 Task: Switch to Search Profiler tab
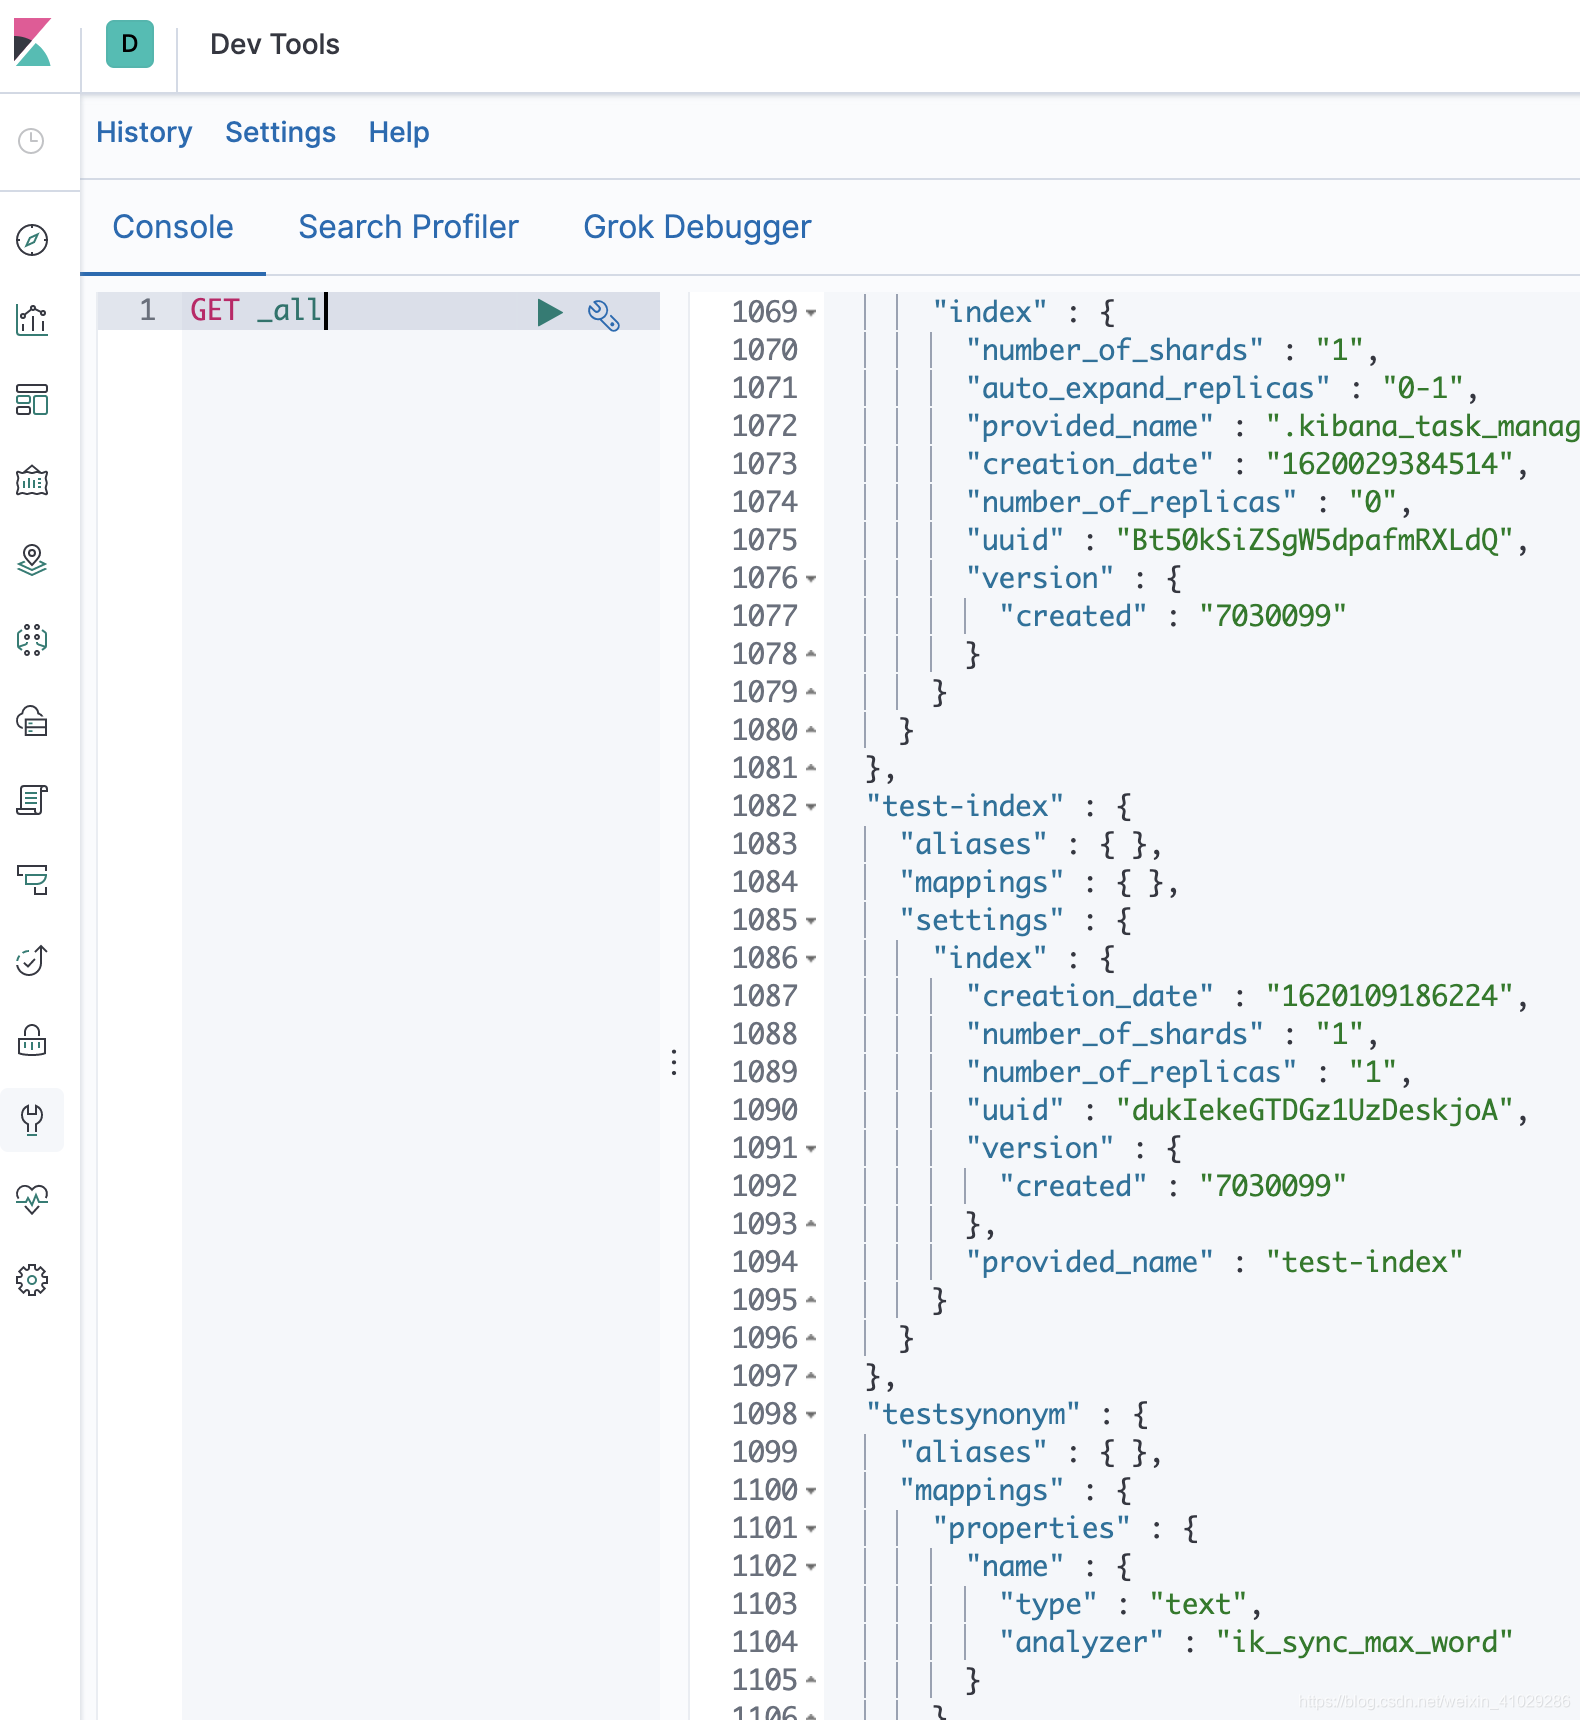tap(408, 227)
